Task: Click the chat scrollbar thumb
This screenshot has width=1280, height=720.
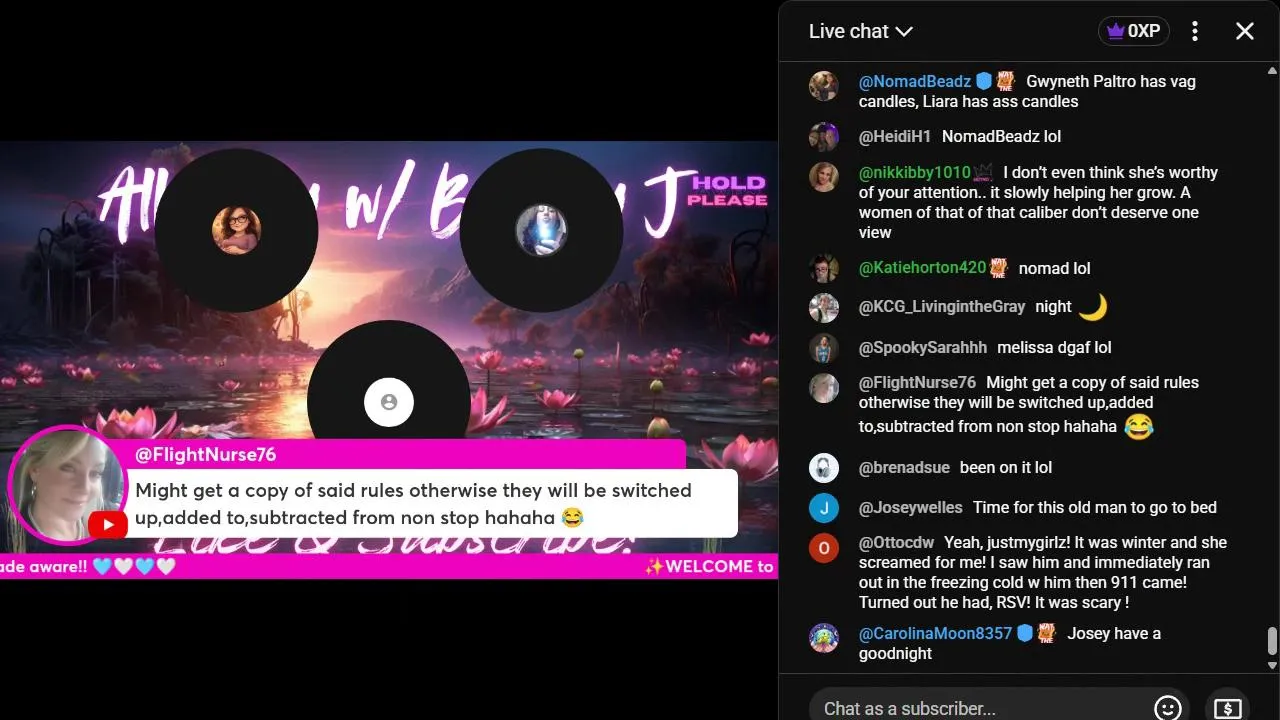Action: [1272, 640]
